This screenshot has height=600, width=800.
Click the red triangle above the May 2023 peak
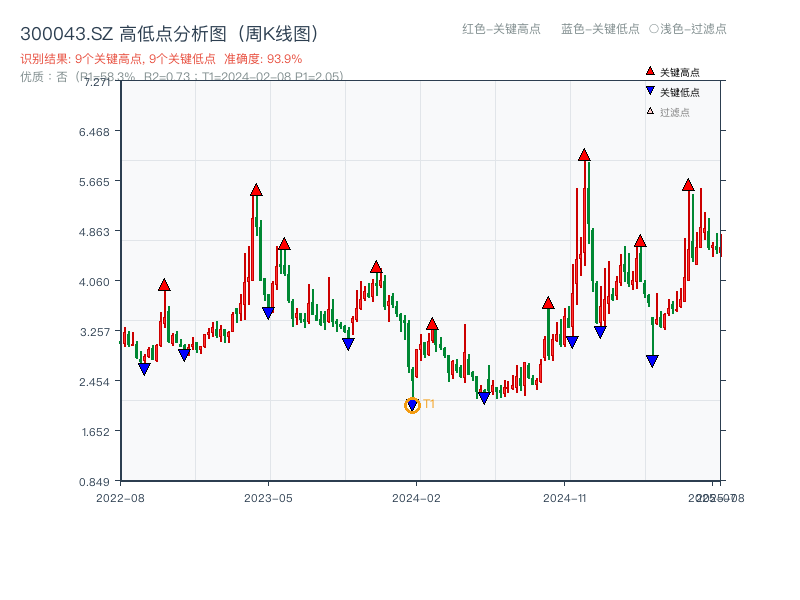(x=255, y=188)
